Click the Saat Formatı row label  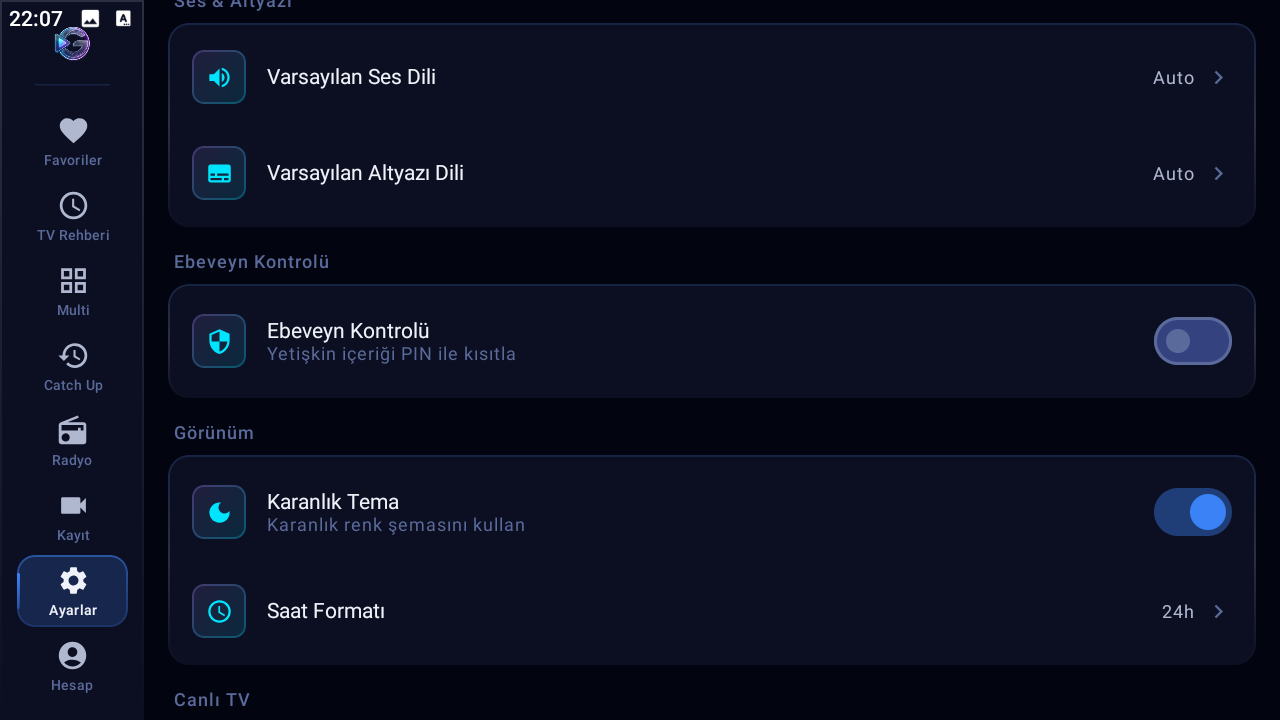[326, 611]
